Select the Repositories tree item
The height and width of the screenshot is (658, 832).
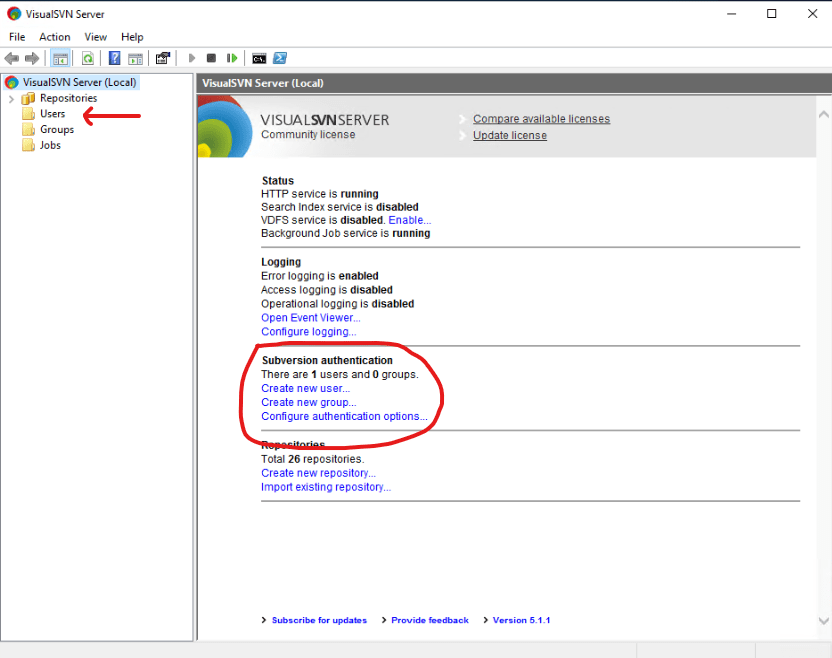[68, 98]
